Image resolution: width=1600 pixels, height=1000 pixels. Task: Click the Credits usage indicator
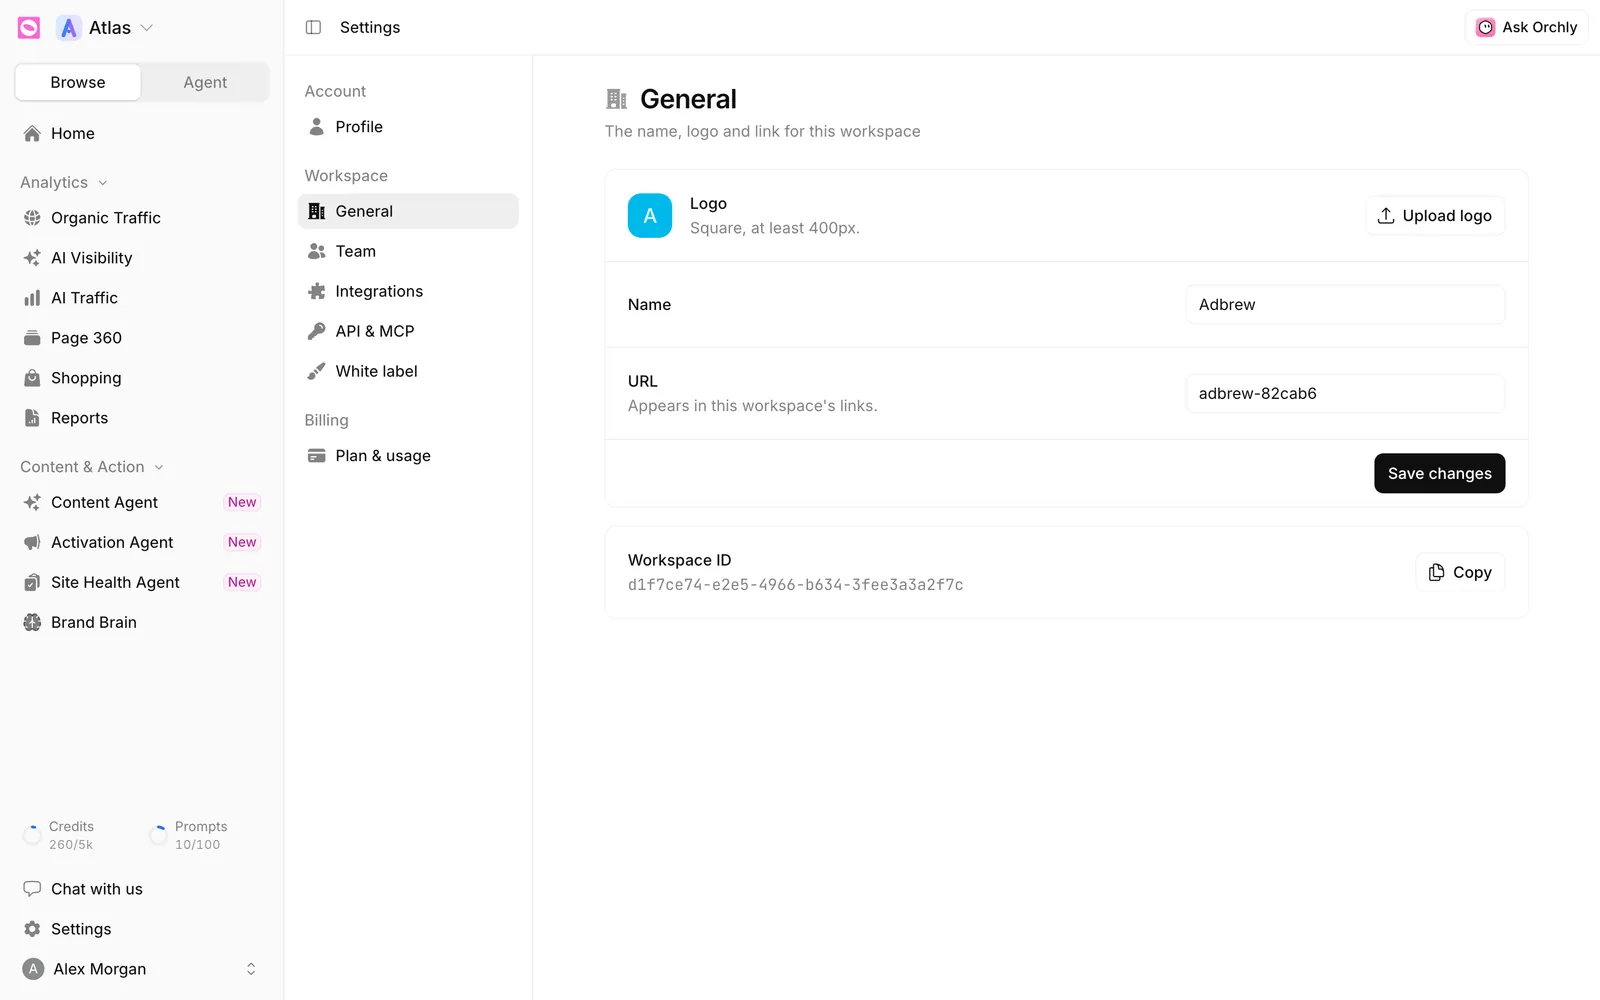[x=60, y=835]
